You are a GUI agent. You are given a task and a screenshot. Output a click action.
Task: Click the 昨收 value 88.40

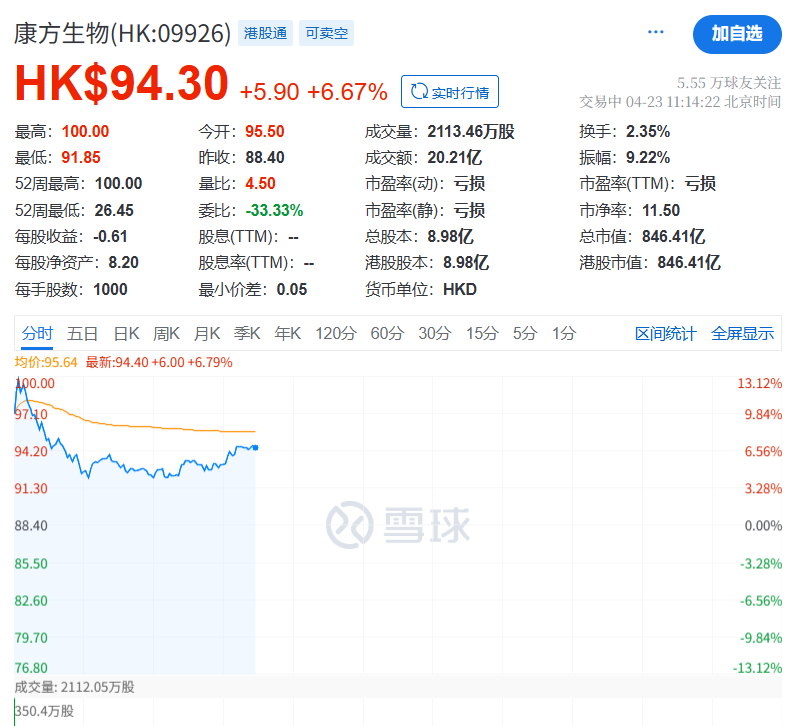point(265,157)
